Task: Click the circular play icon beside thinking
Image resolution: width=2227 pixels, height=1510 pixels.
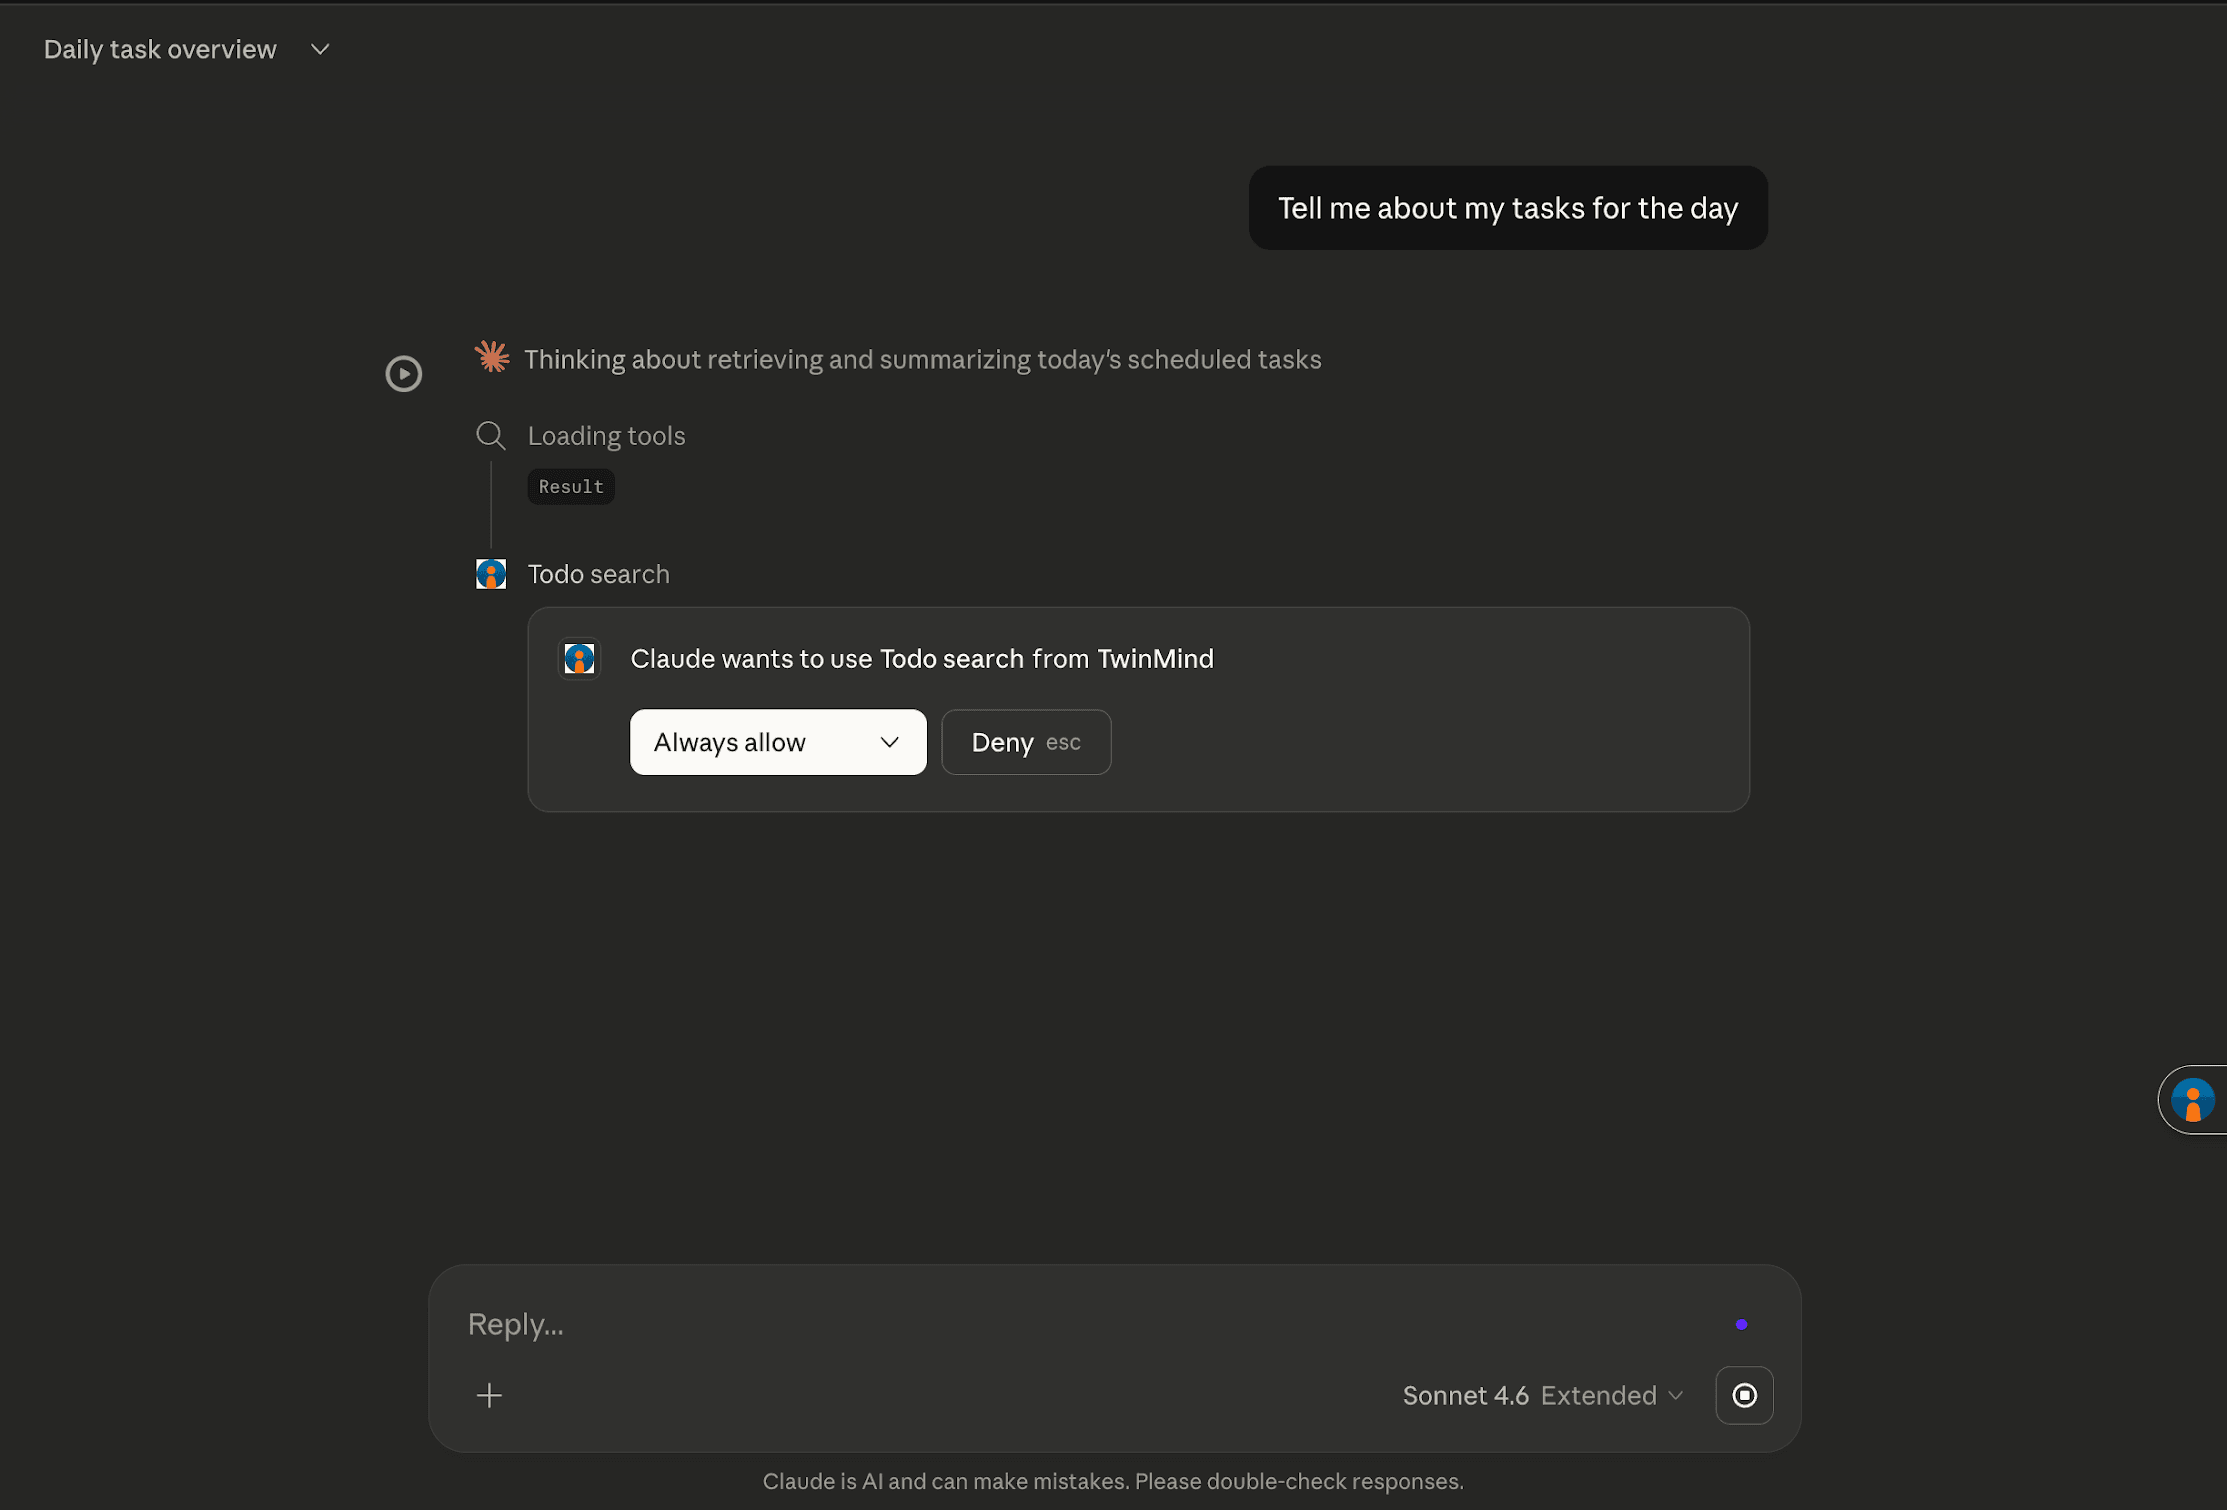Action: point(403,374)
